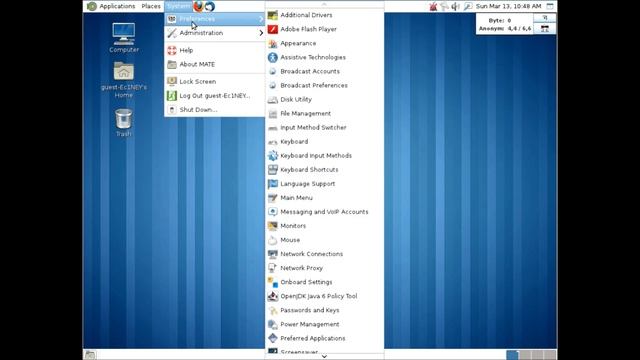Select the Administration menu entry
The width and height of the screenshot is (640, 360).
pos(215,33)
